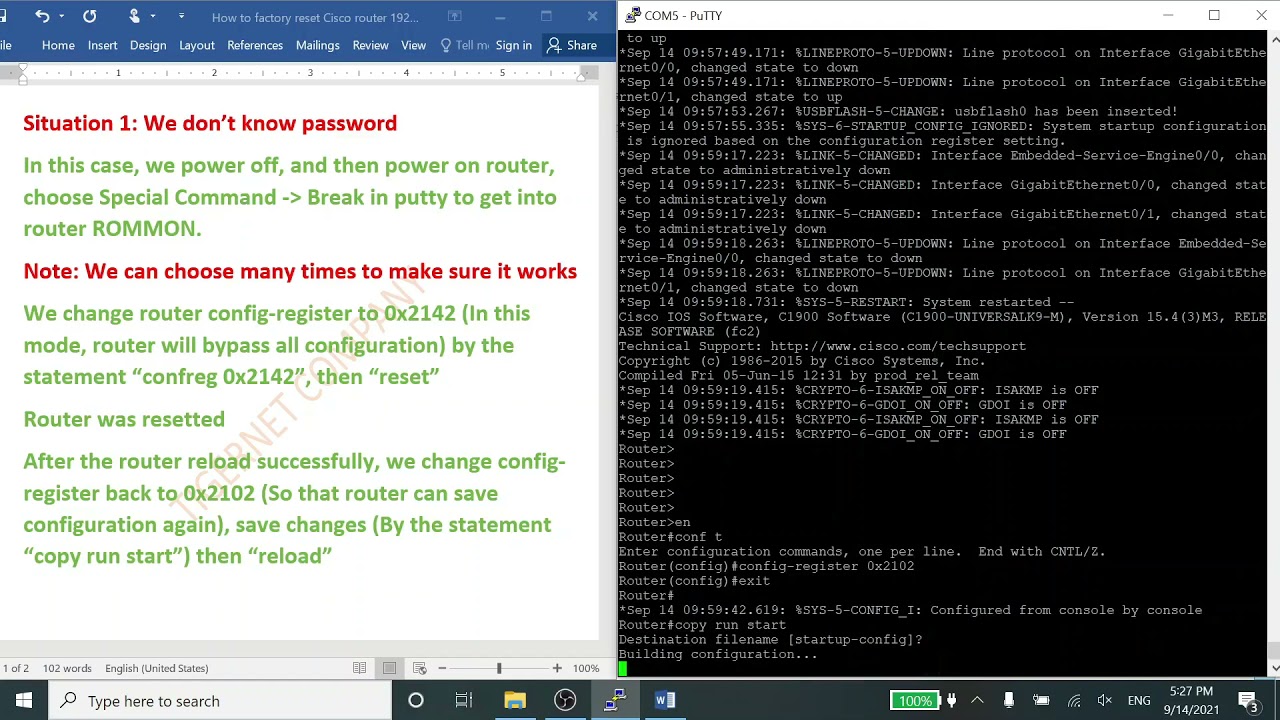Click the zoom slider handle
The height and width of the screenshot is (720, 1280).
(x=499, y=668)
